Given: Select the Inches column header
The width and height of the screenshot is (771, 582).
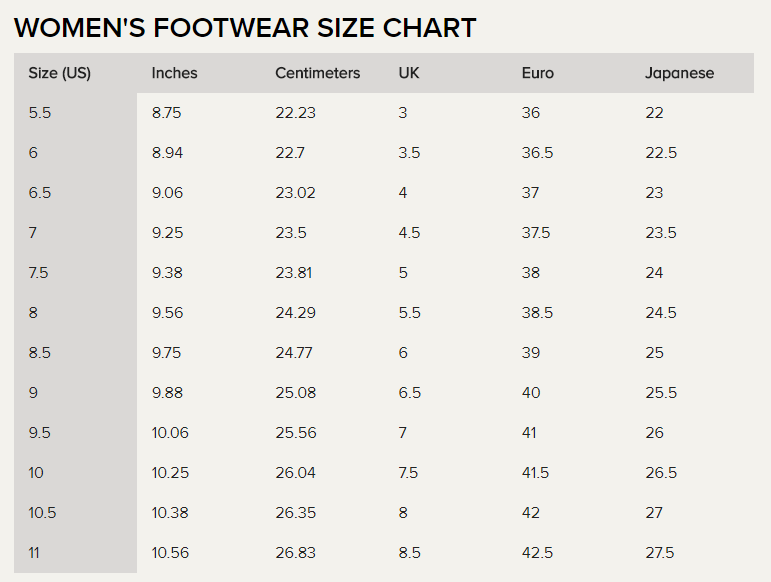Looking at the screenshot, I should (x=175, y=73).
